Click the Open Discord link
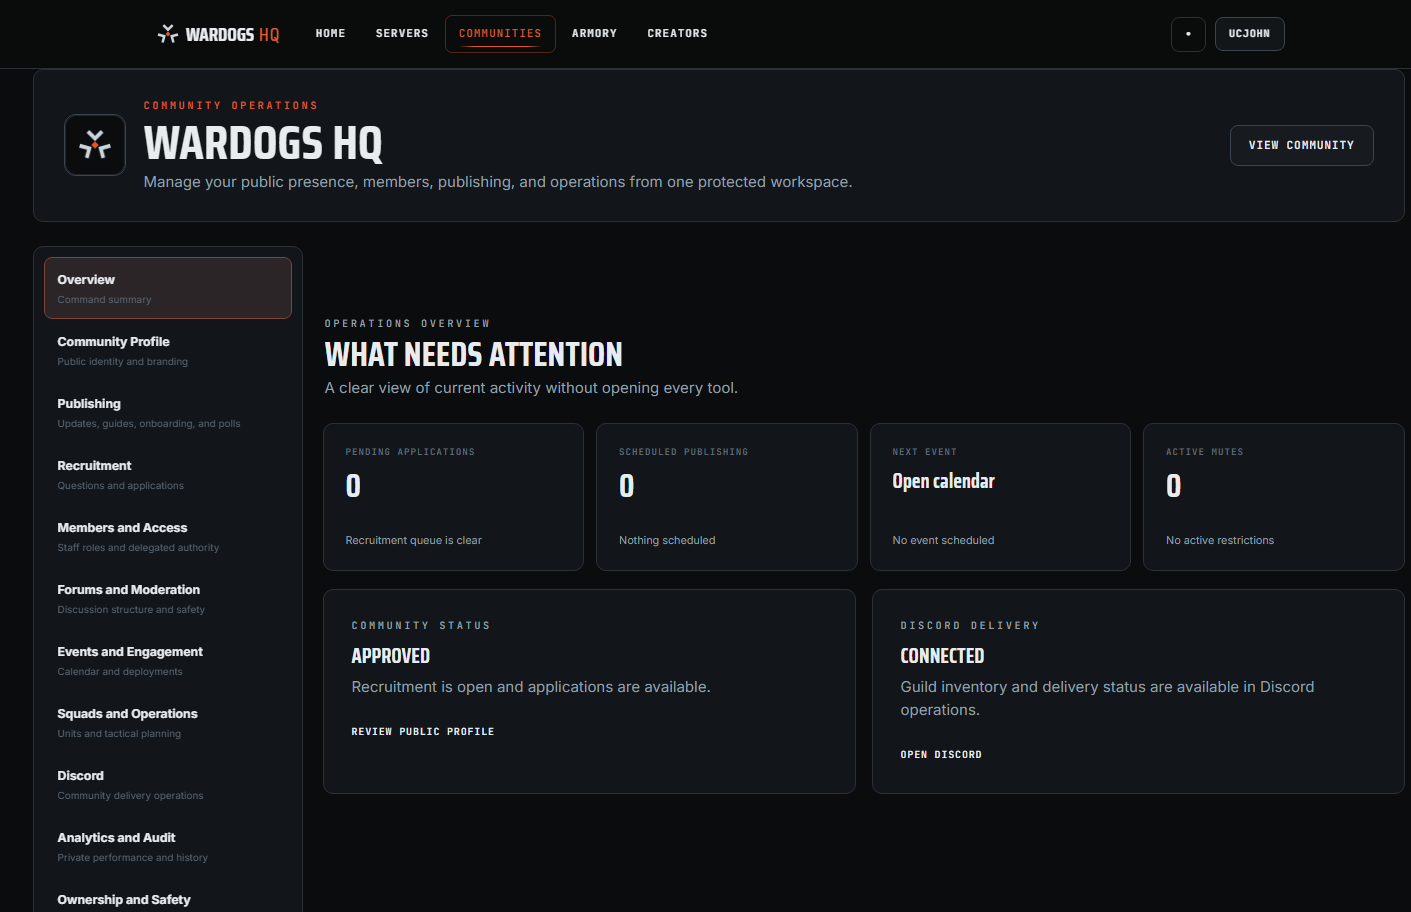The image size is (1411, 912). (x=941, y=755)
